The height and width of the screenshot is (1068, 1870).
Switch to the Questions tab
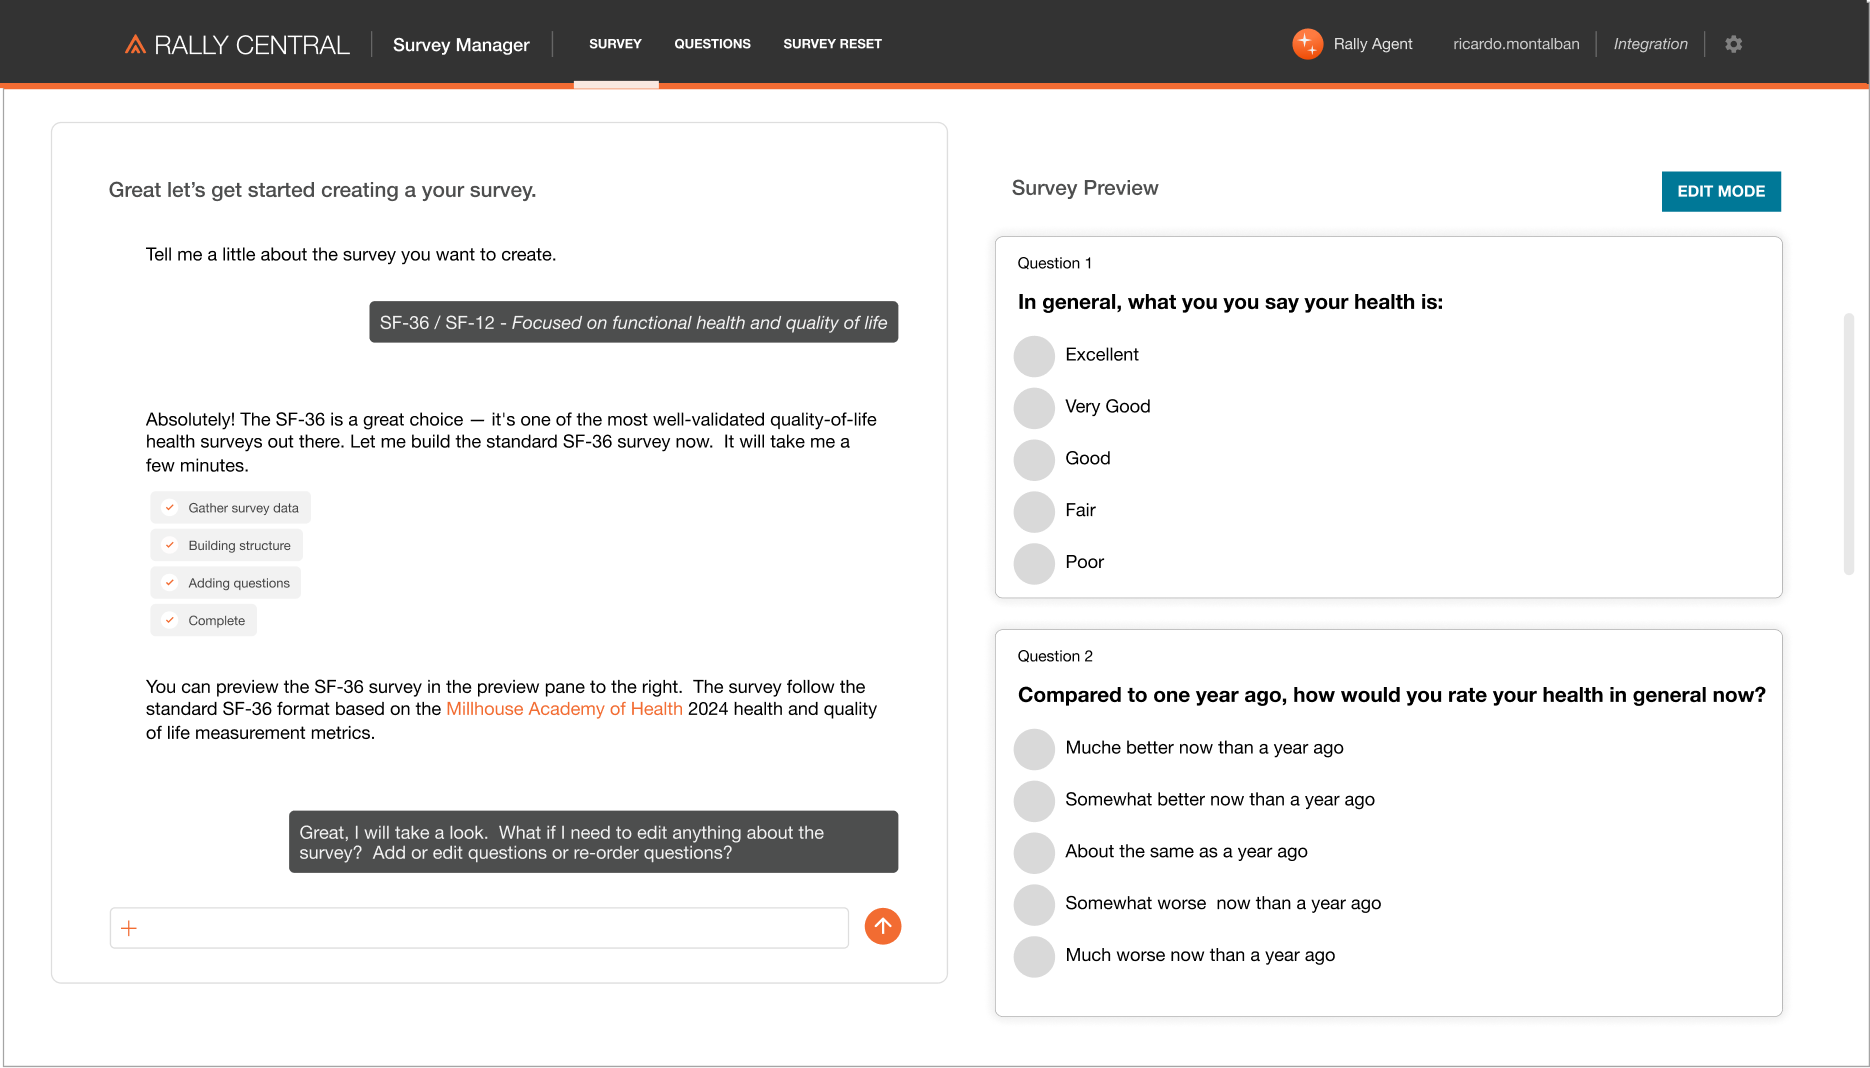tap(712, 44)
